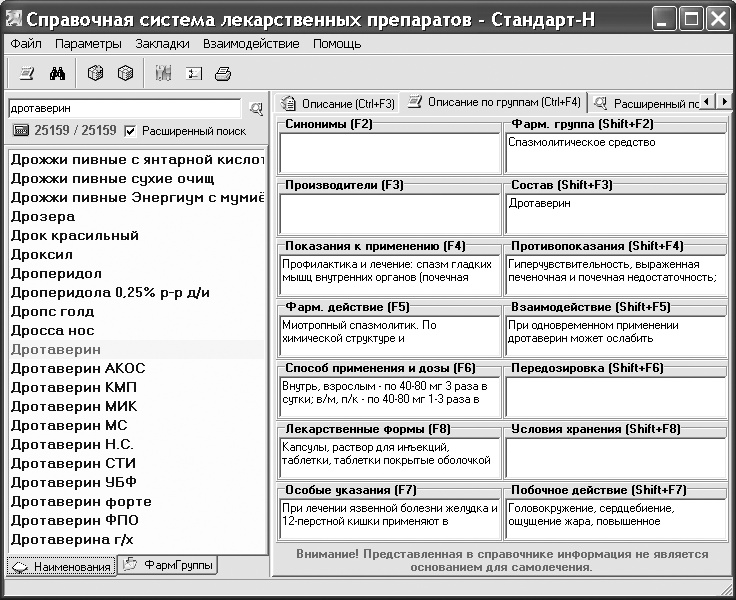Image resolution: width=736 pixels, height=600 pixels.
Task: Select Дротаверин форте in the drug list
Action: [81, 501]
